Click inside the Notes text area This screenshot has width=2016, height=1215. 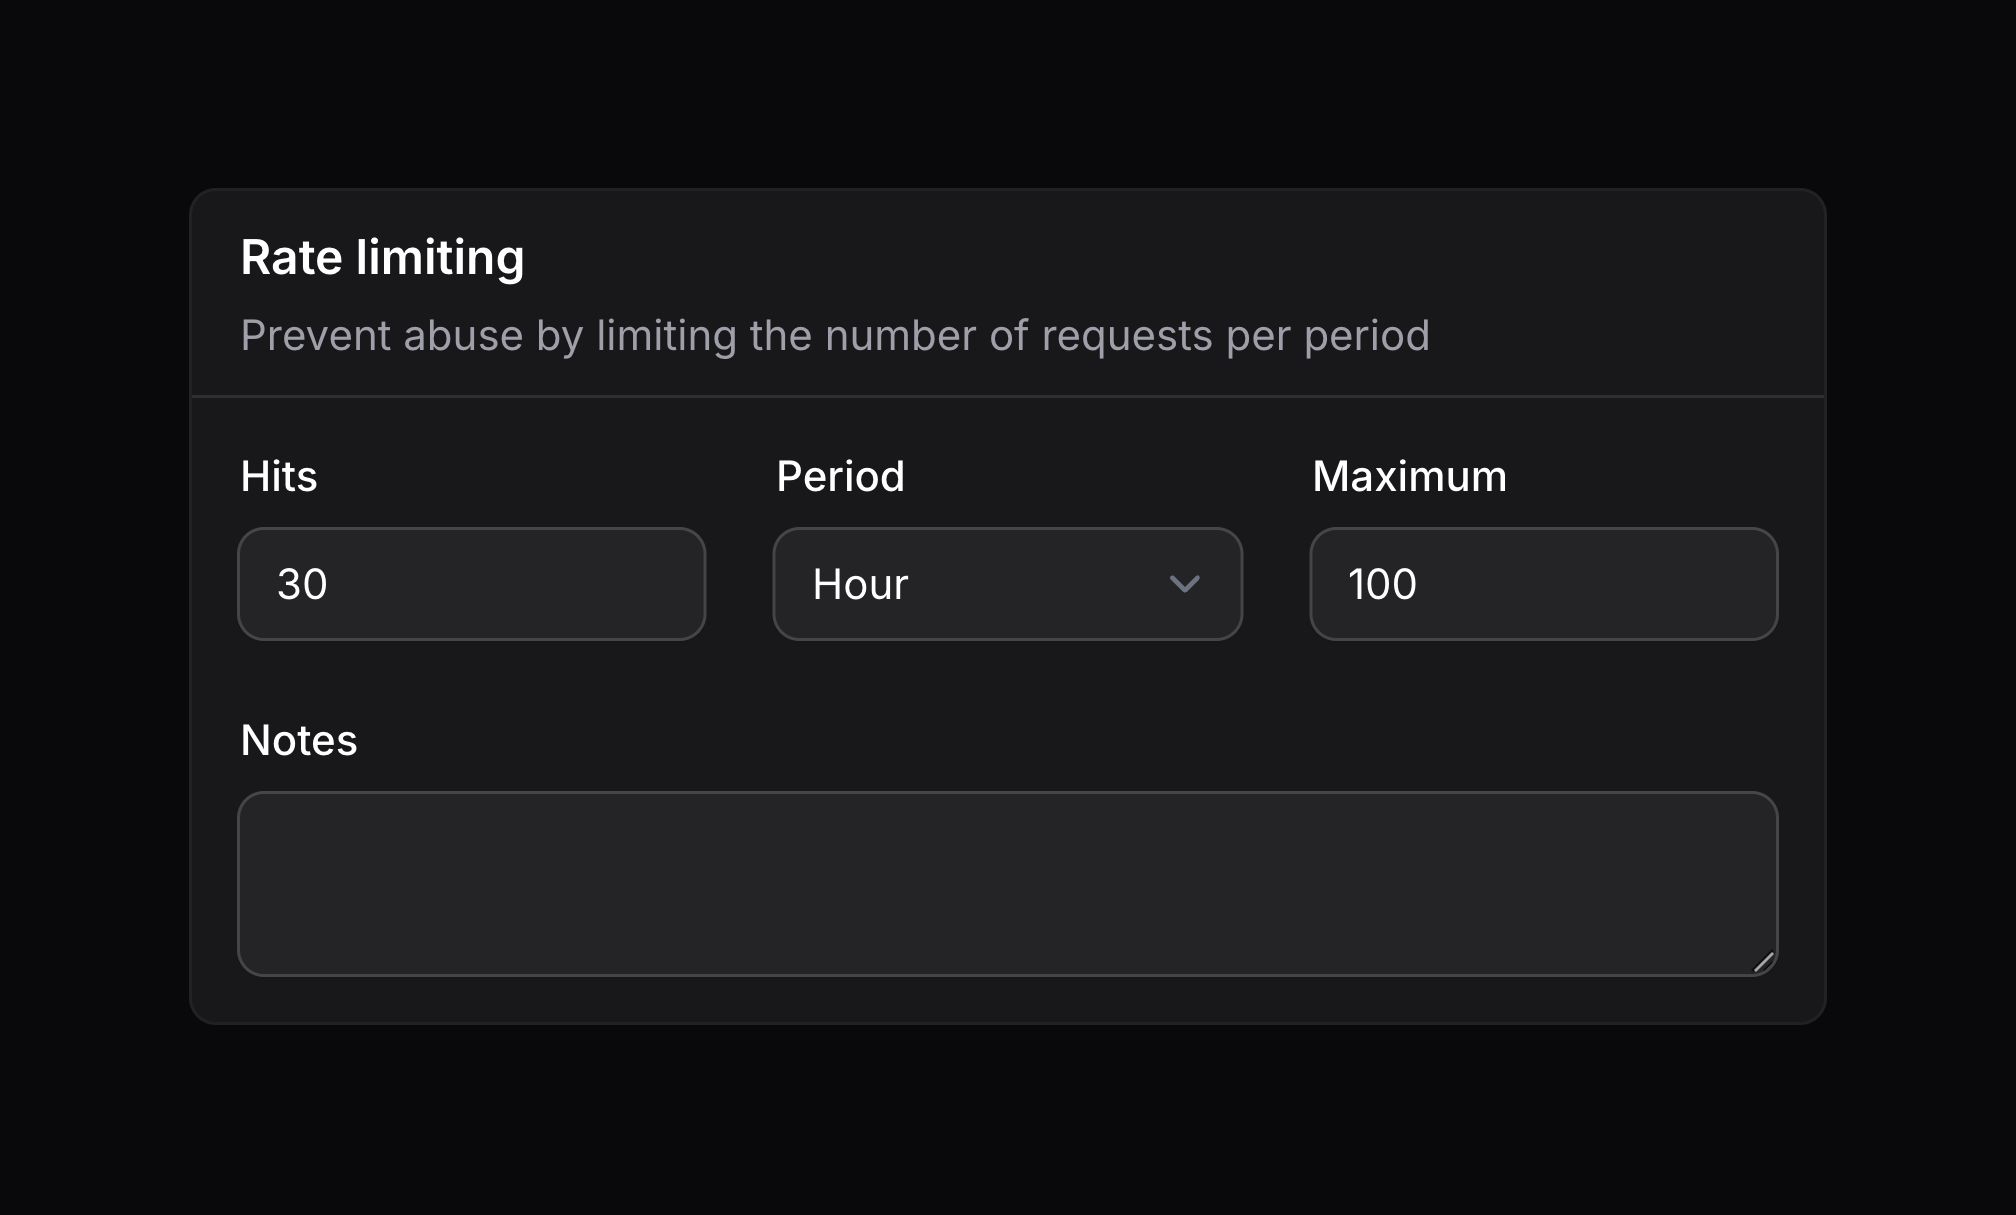[x=1007, y=884]
